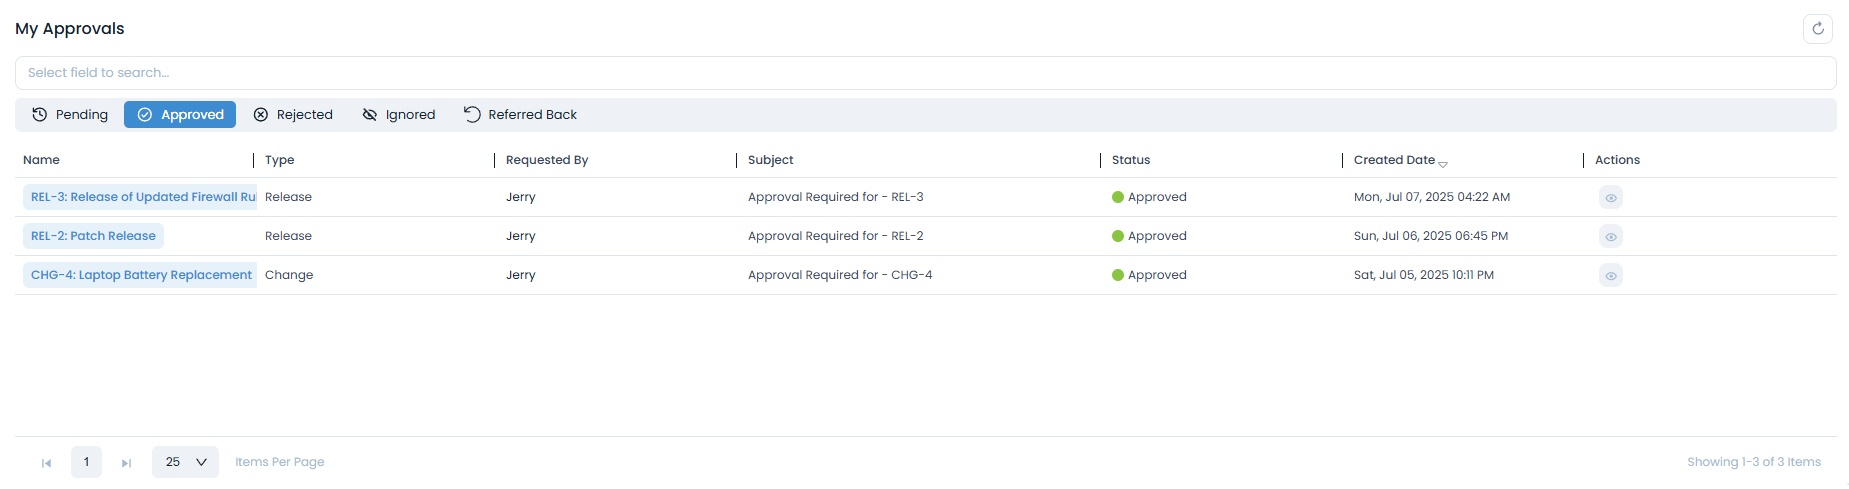
Task: Open the Ignored approvals tab
Action: click(x=399, y=115)
